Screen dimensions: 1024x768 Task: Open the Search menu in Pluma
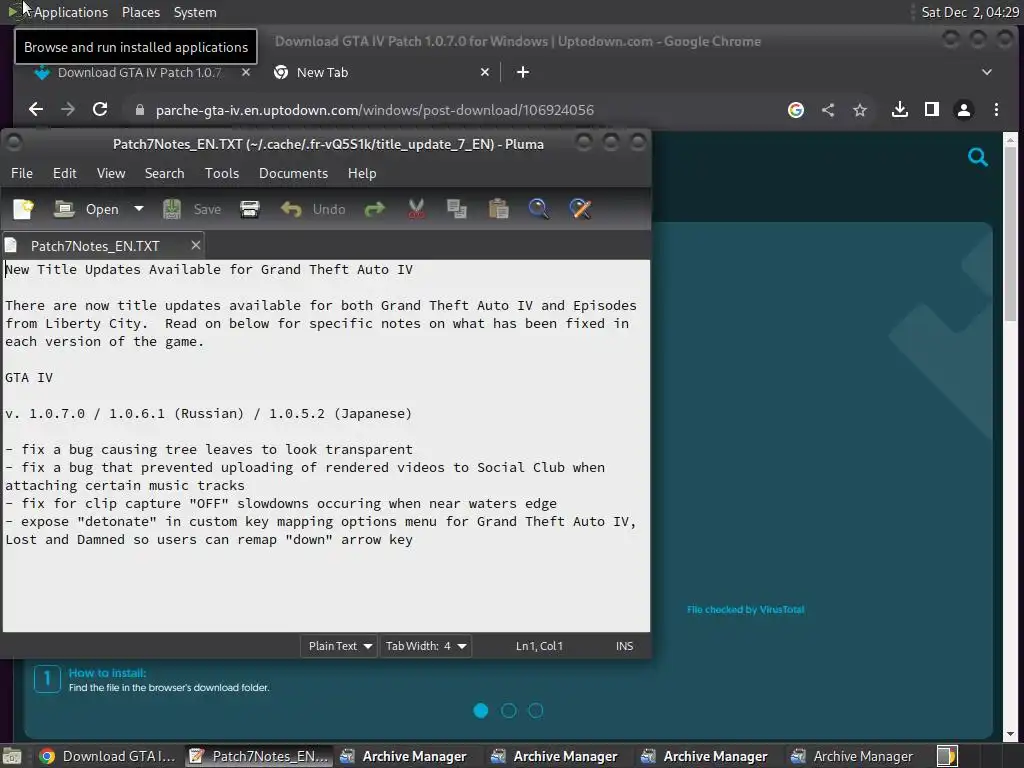pos(165,173)
